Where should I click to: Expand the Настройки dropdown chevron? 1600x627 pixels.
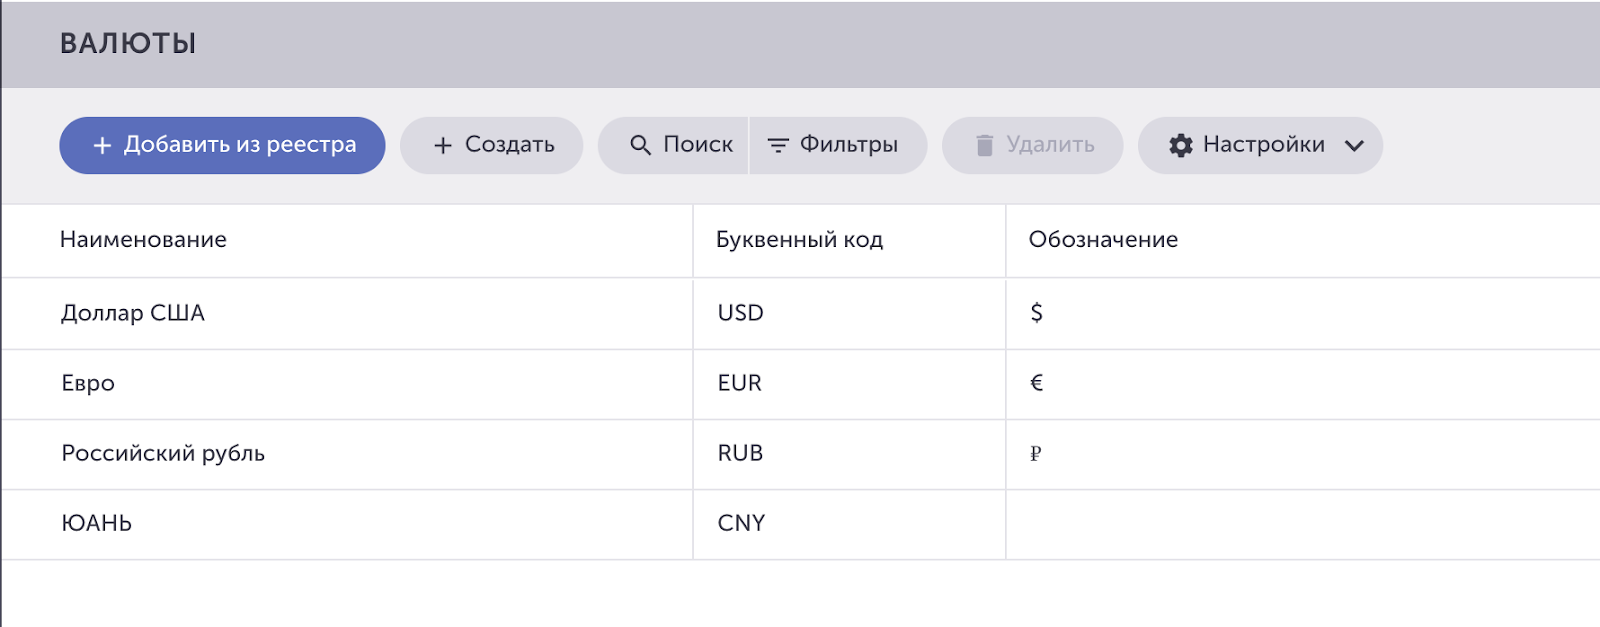point(1354,146)
